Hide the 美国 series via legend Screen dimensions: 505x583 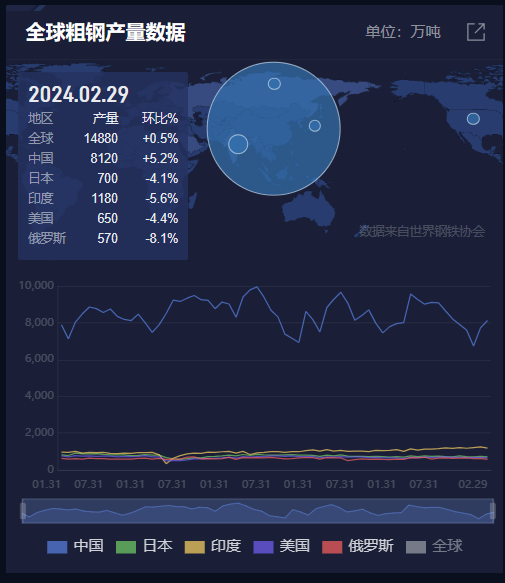click(x=282, y=546)
